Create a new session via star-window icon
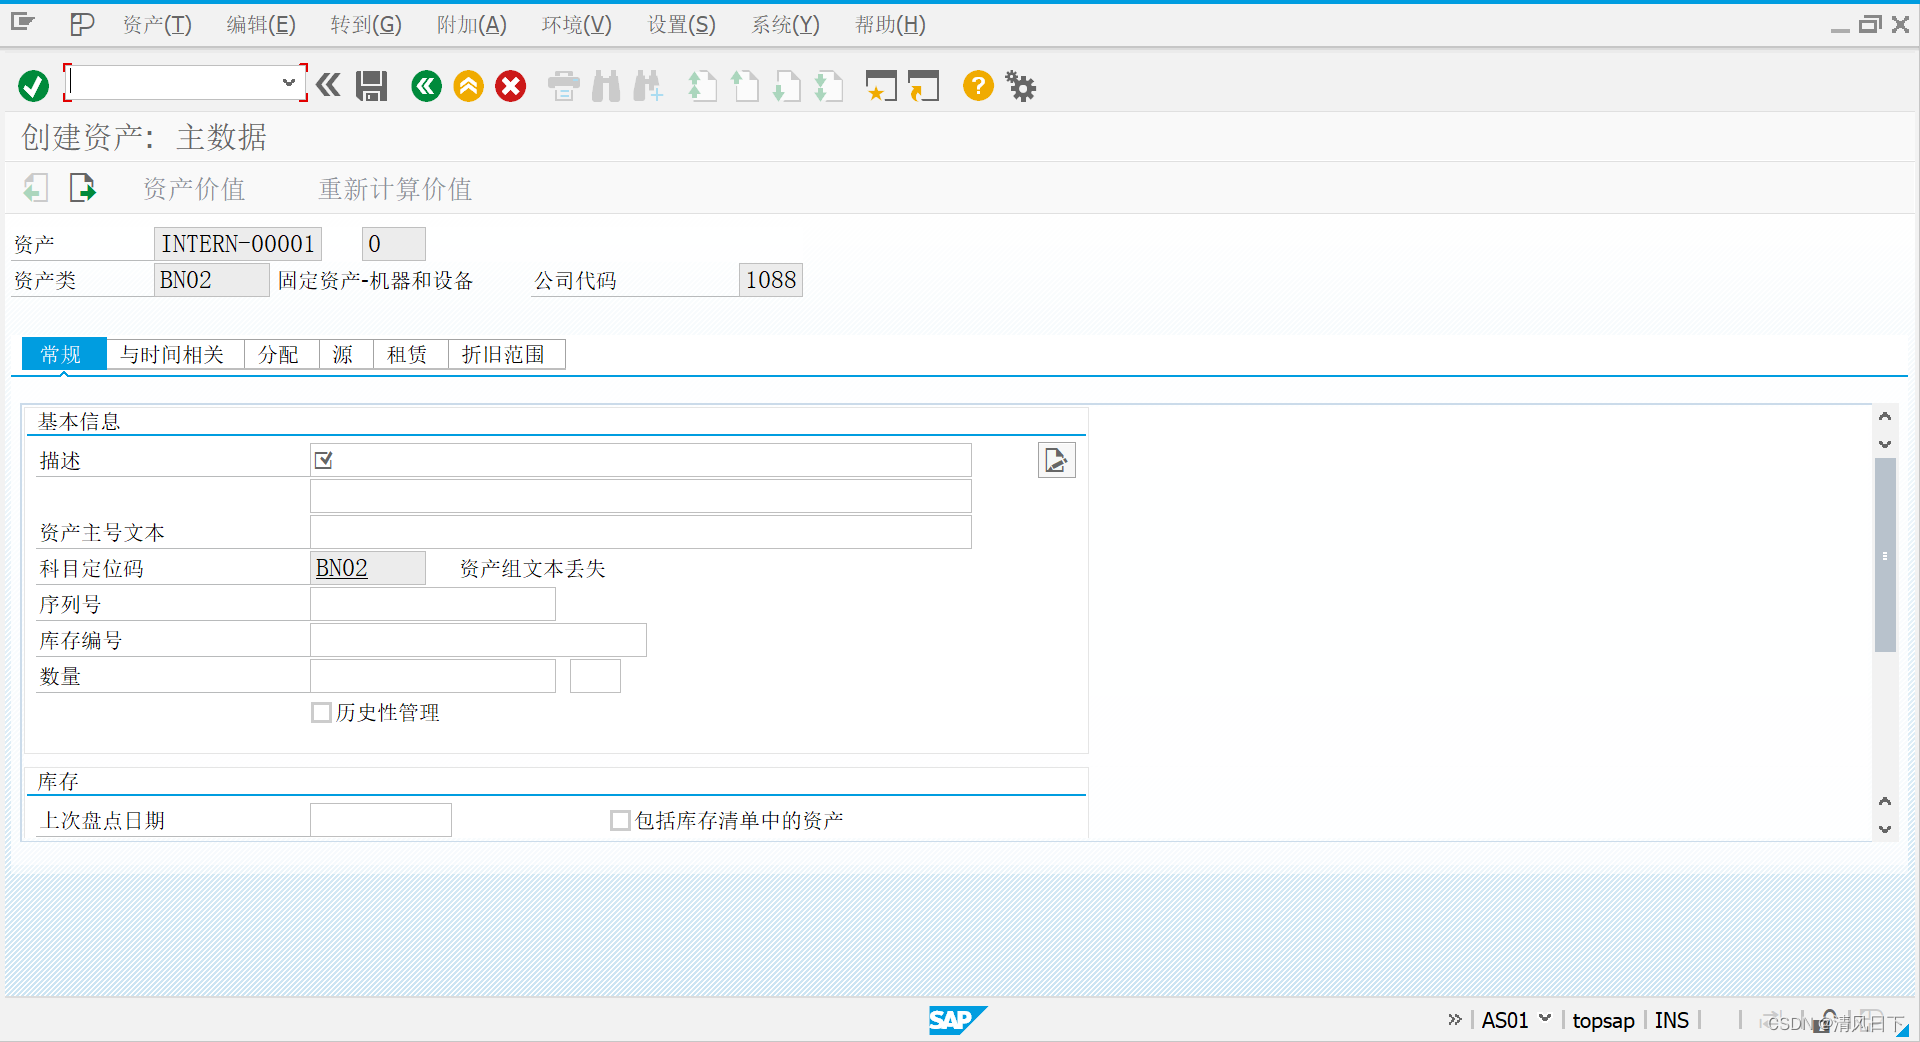 (x=880, y=86)
